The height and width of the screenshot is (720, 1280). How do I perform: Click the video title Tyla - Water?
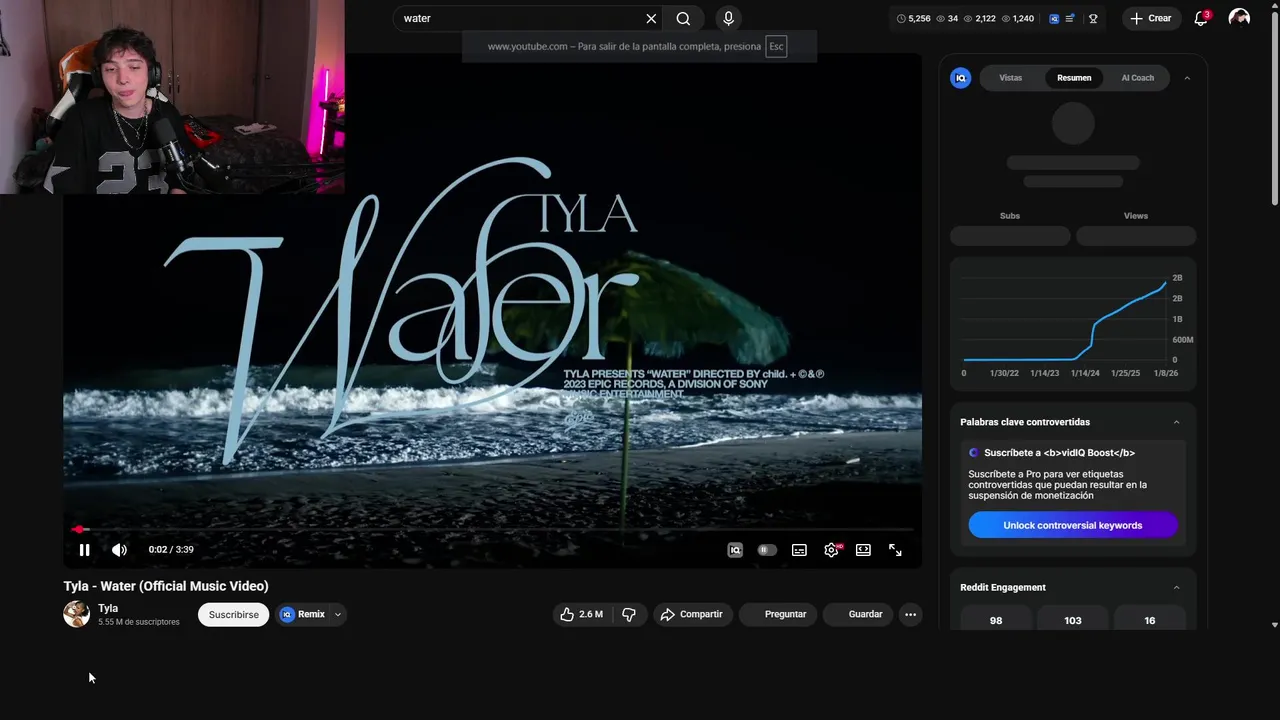[166, 586]
